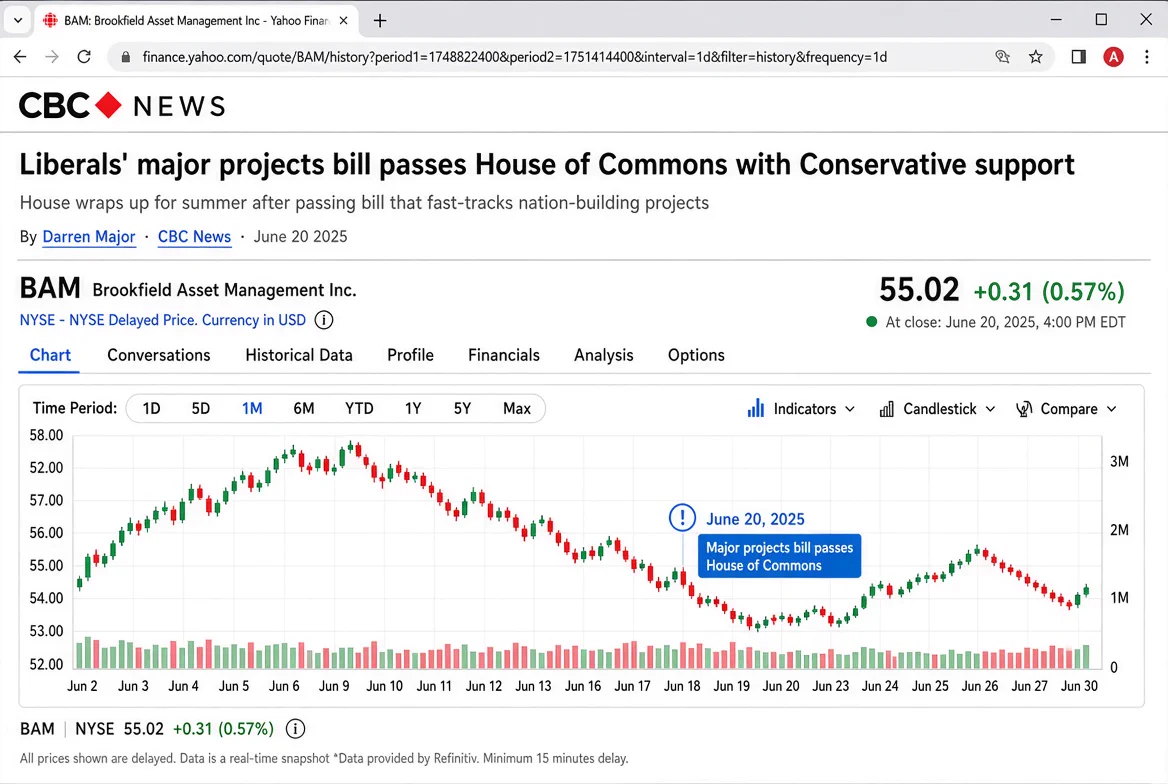This screenshot has width=1168, height=784.
Task: Click the browser back arrow
Action: (20, 57)
